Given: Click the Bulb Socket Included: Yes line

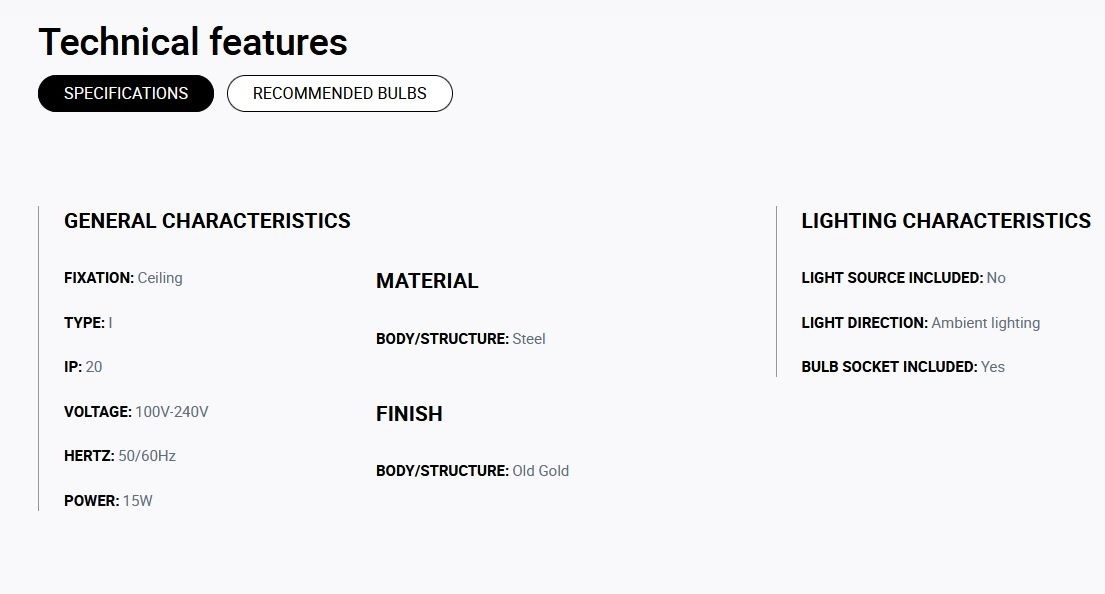Looking at the screenshot, I should tap(903, 367).
